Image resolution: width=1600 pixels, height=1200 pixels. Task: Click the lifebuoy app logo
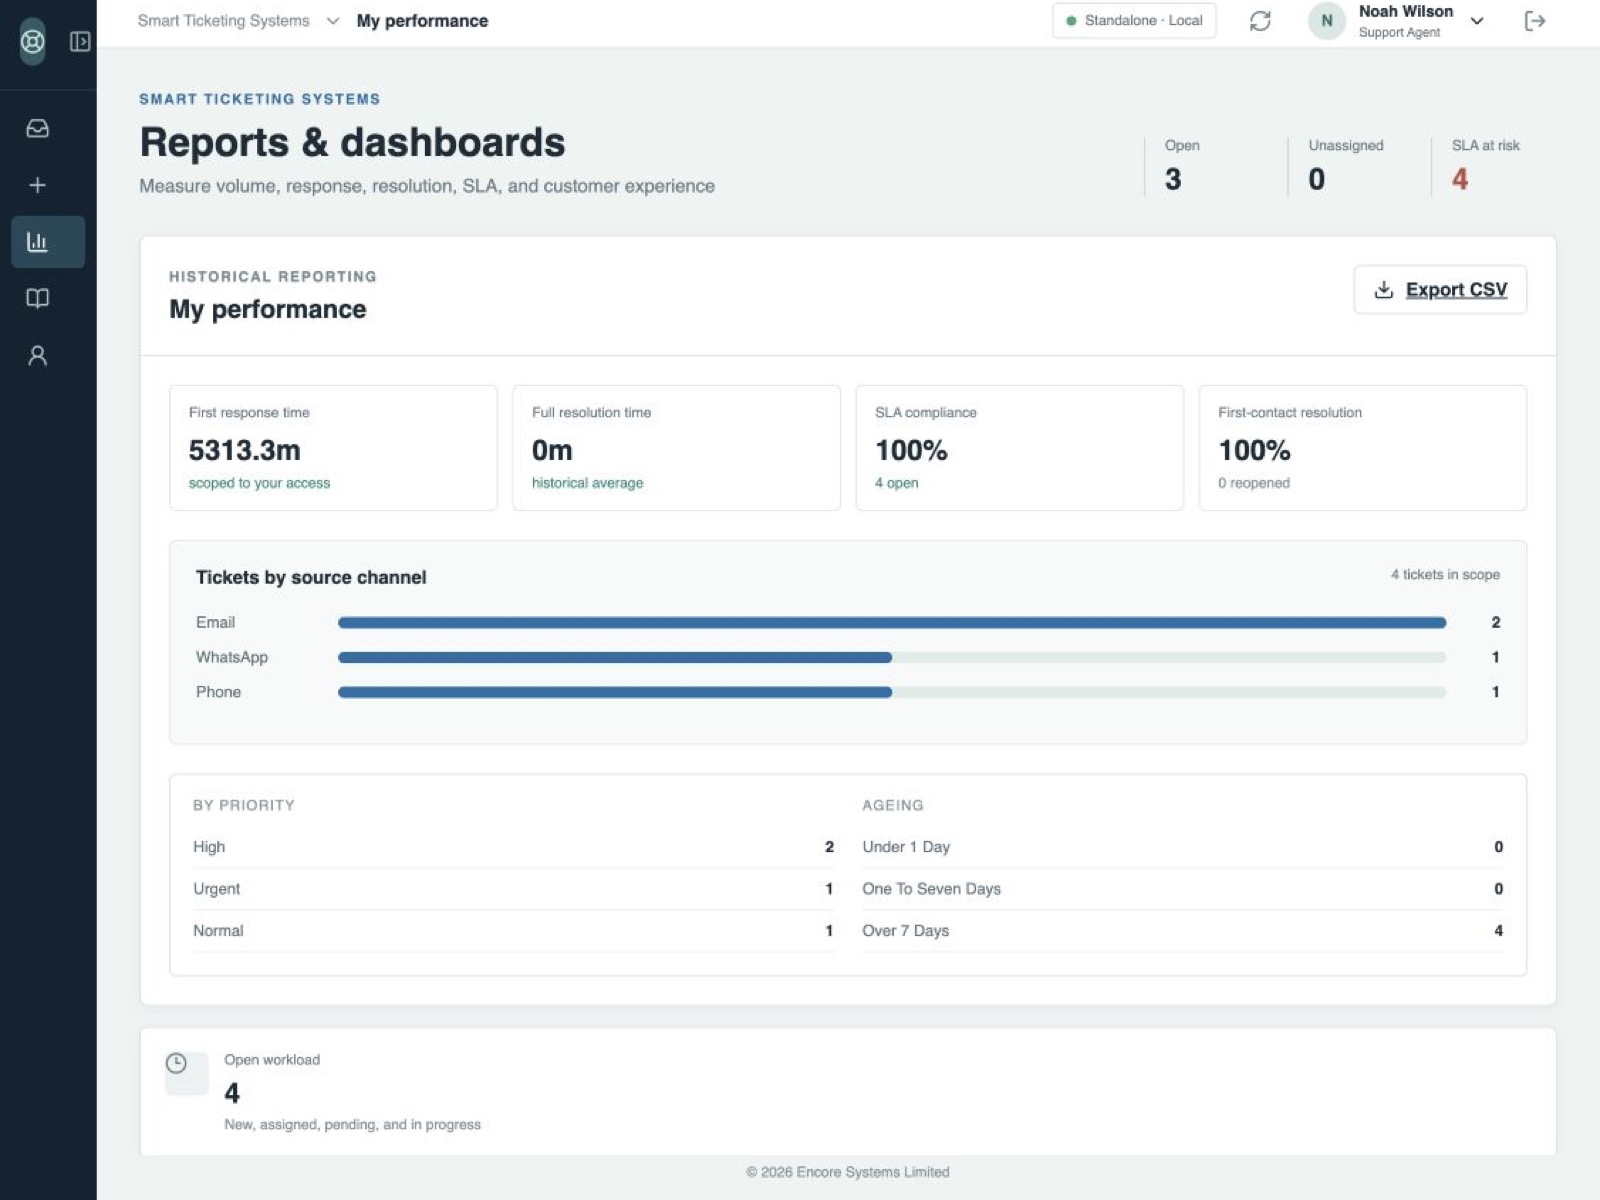(33, 41)
